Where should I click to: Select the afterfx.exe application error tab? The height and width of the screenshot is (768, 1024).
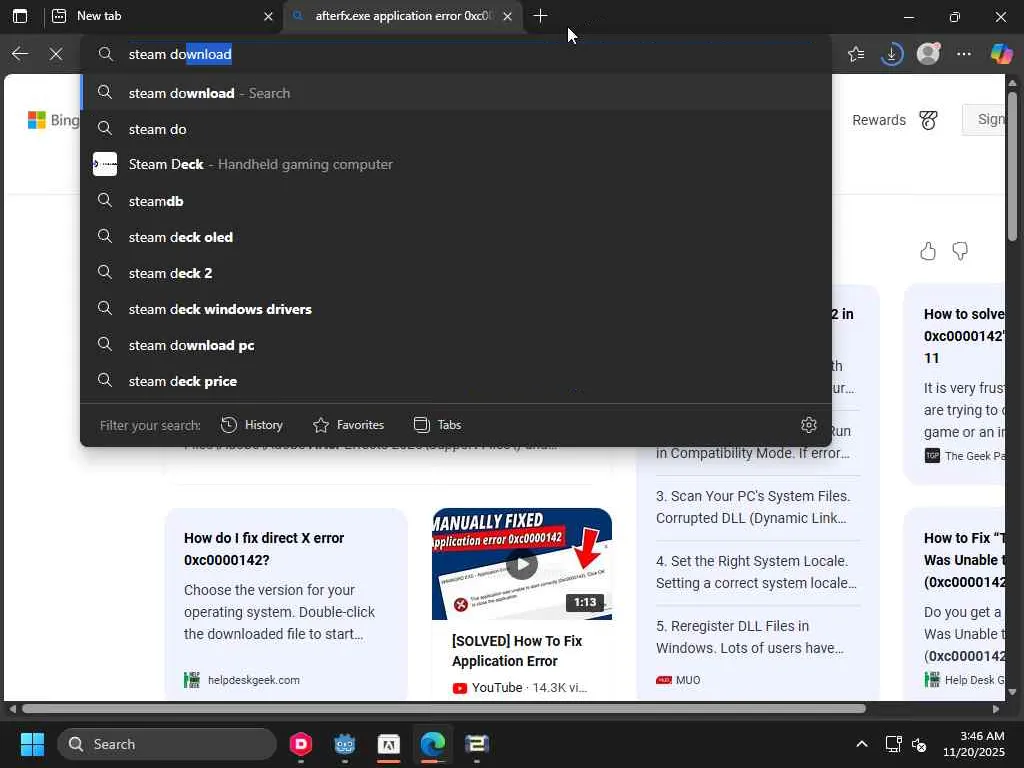click(x=402, y=16)
